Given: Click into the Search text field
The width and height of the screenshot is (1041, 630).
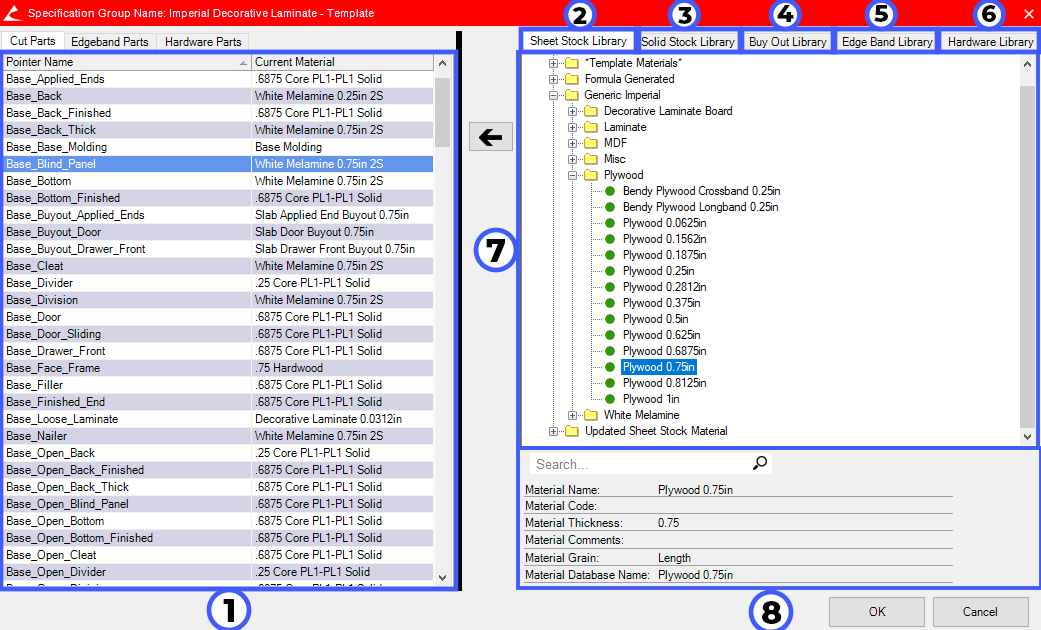Looking at the screenshot, I should pyautogui.click(x=640, y=464).
